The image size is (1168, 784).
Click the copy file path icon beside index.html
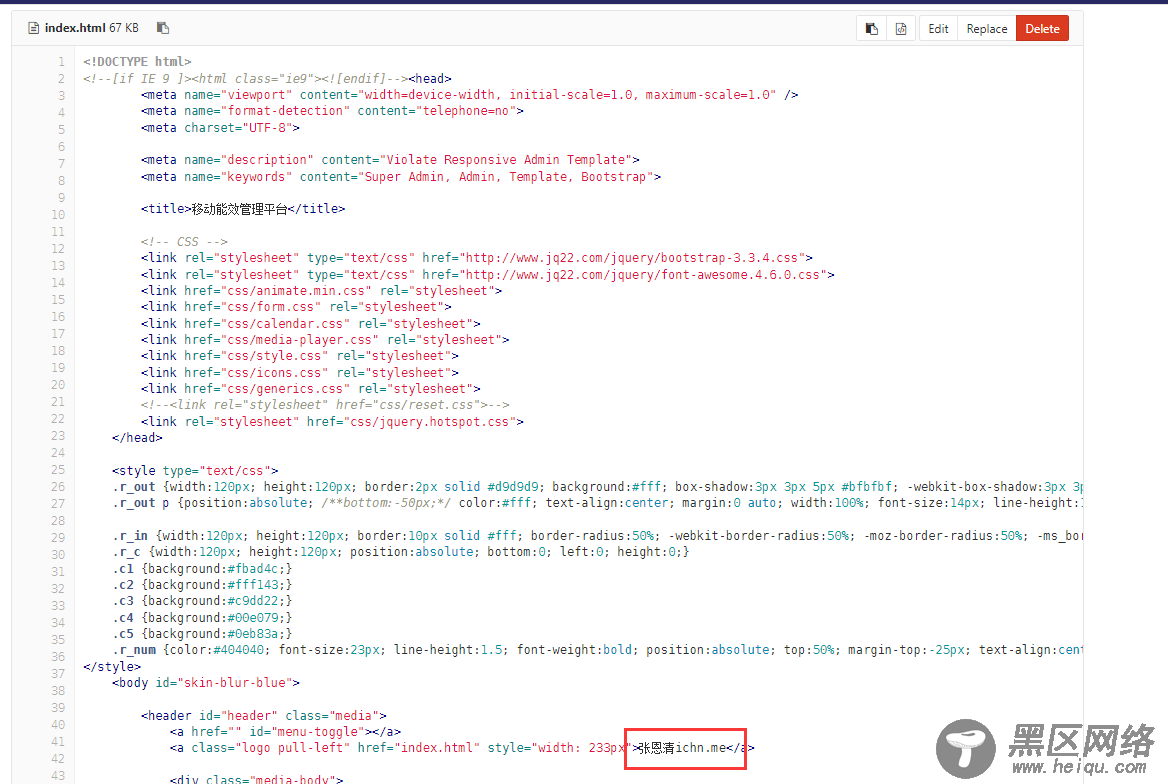(163, 28)
